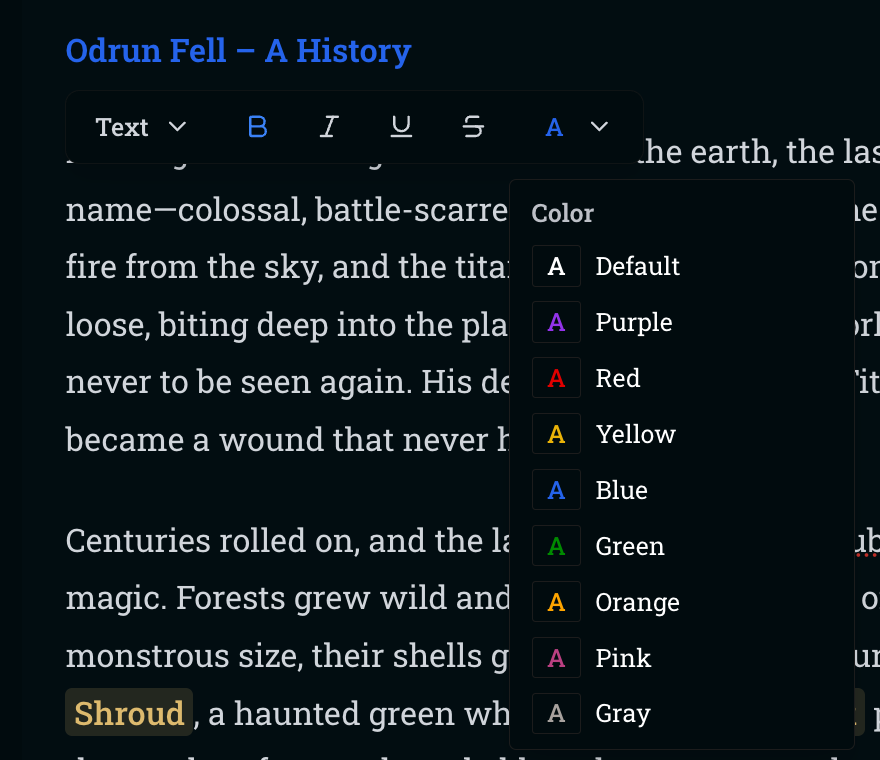The width and height of the screenshot is (880, 760).
Task: Click the purple A swatch icon
Action: click(557, 322)
